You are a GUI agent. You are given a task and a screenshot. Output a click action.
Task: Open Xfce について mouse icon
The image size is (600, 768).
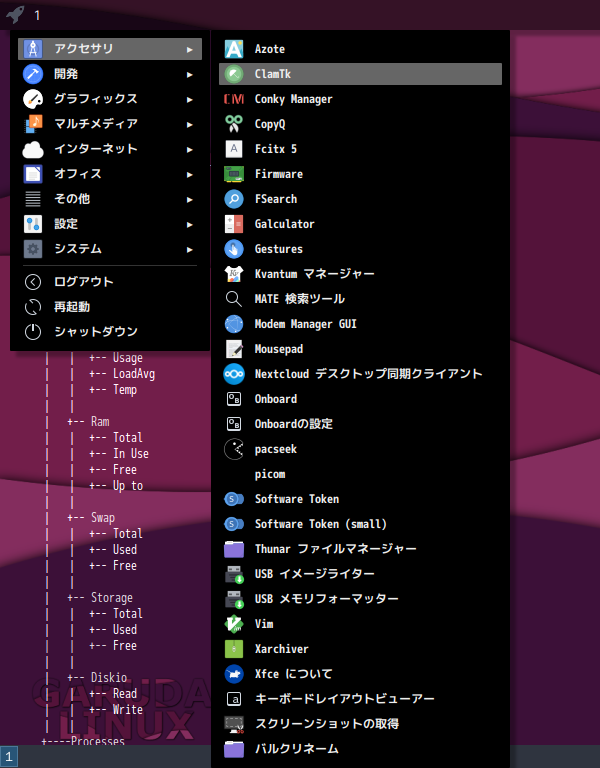click(x=234, y=674)
